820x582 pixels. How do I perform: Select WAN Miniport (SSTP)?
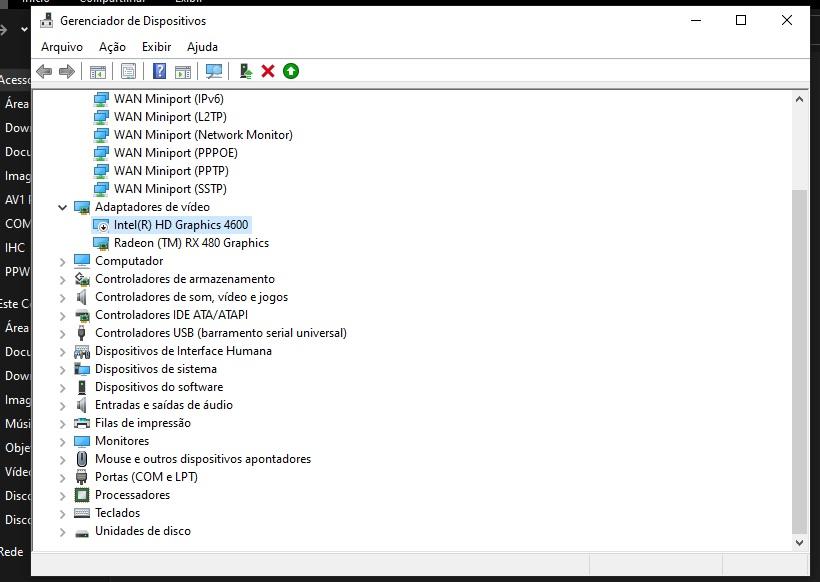(170, 189)
